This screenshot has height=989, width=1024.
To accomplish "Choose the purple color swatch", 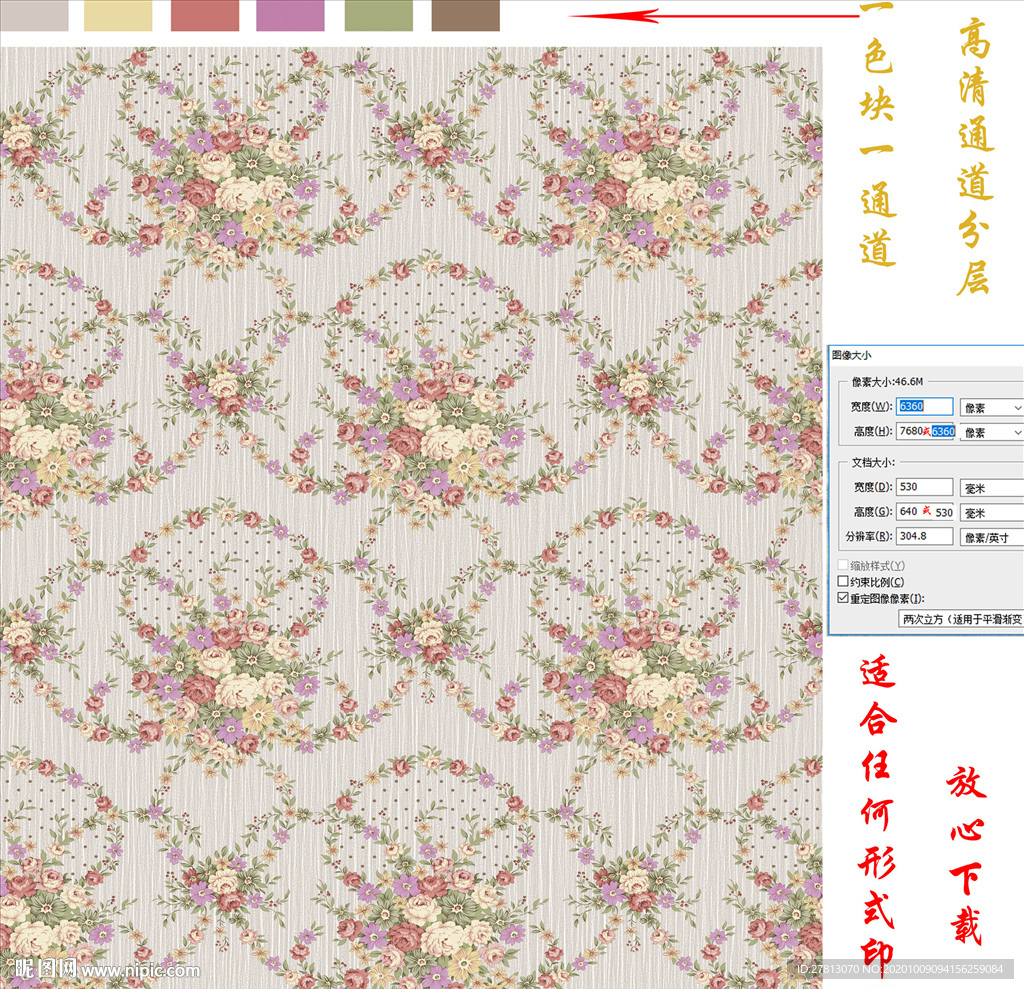I will (291, 15).
